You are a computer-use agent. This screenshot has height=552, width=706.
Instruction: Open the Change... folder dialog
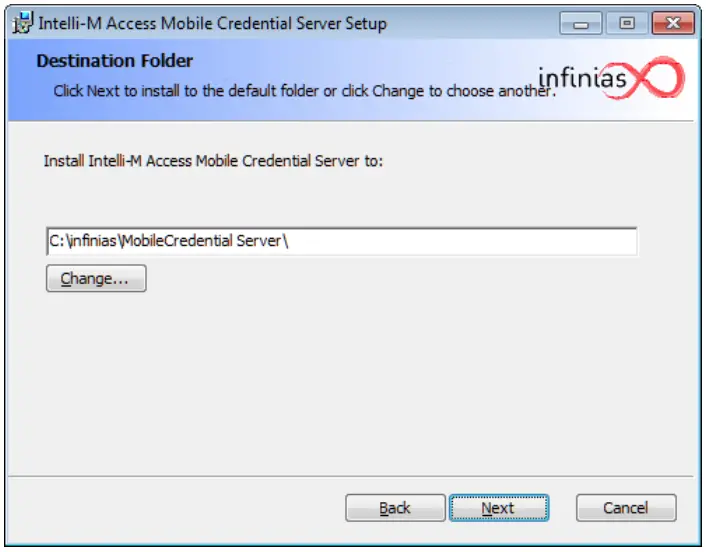click(96, 278)
